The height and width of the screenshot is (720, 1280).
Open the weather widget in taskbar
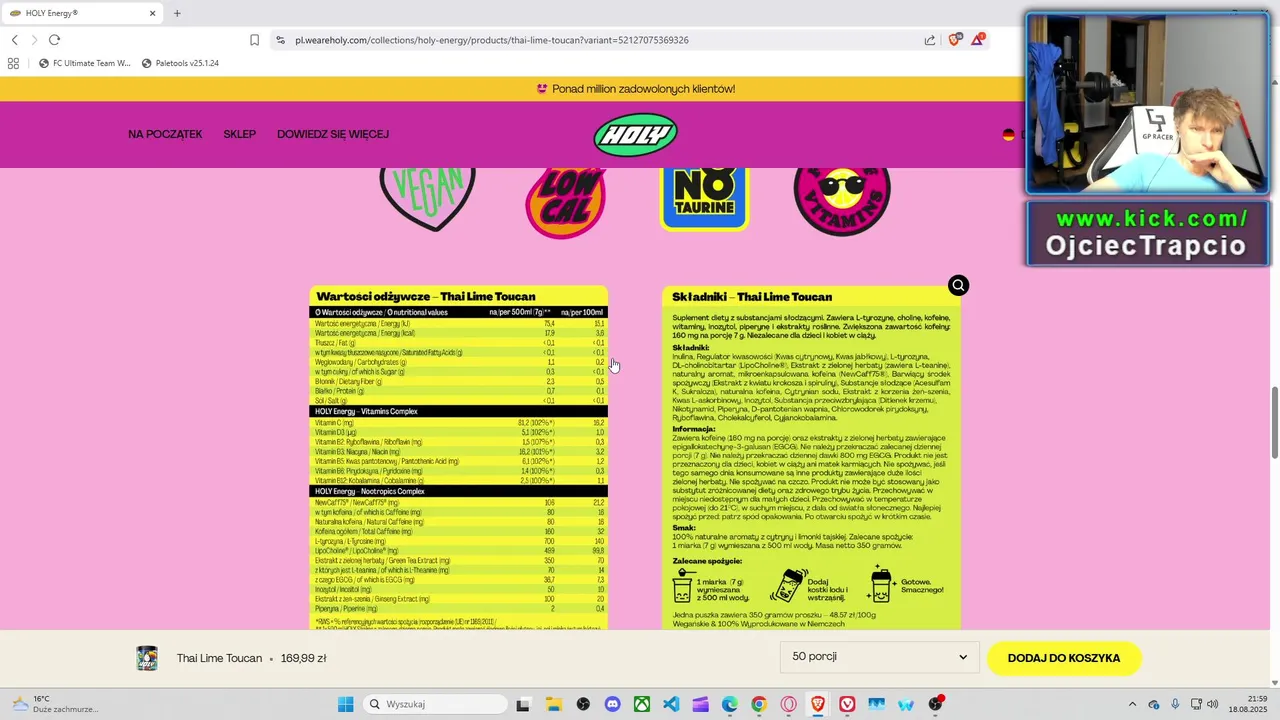point(55,704)
